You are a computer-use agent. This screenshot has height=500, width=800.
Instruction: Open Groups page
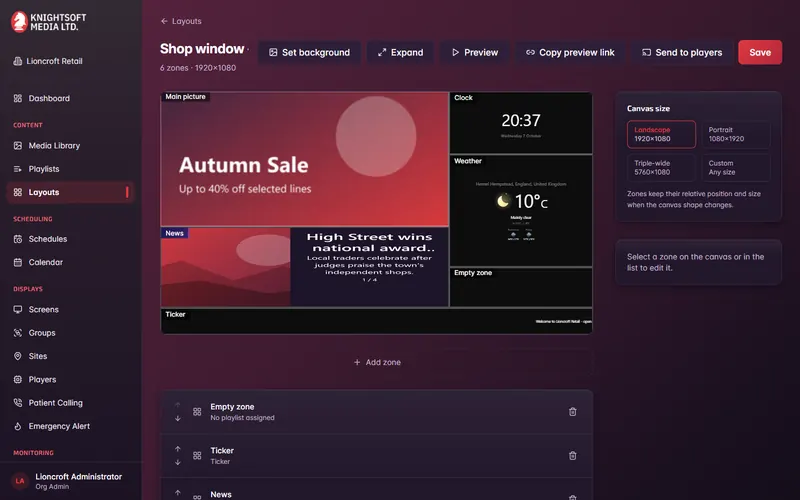click(42, 333)
